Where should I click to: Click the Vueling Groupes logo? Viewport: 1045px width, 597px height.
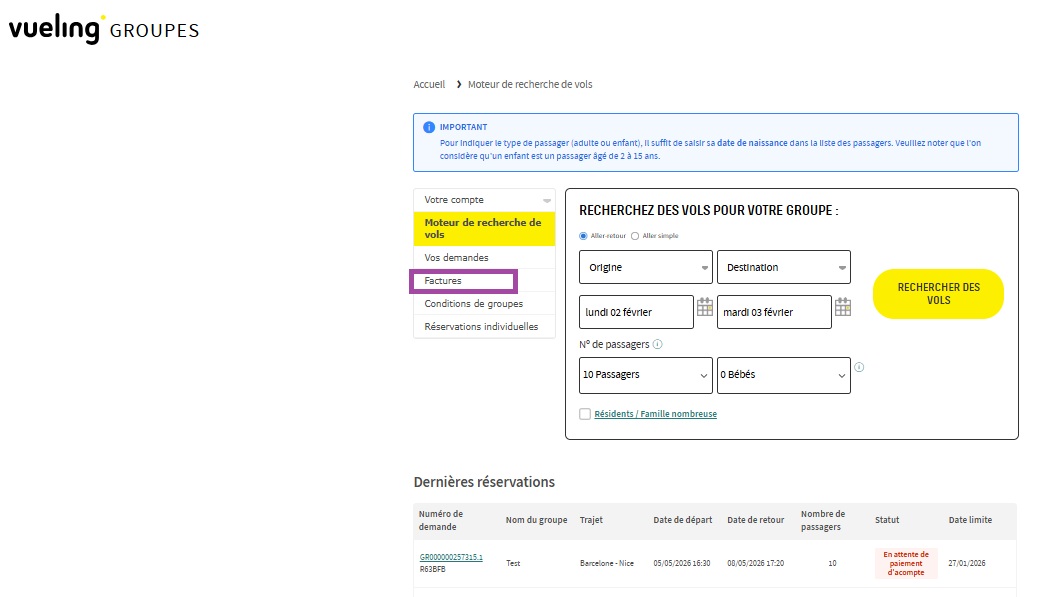pos(103,28)
